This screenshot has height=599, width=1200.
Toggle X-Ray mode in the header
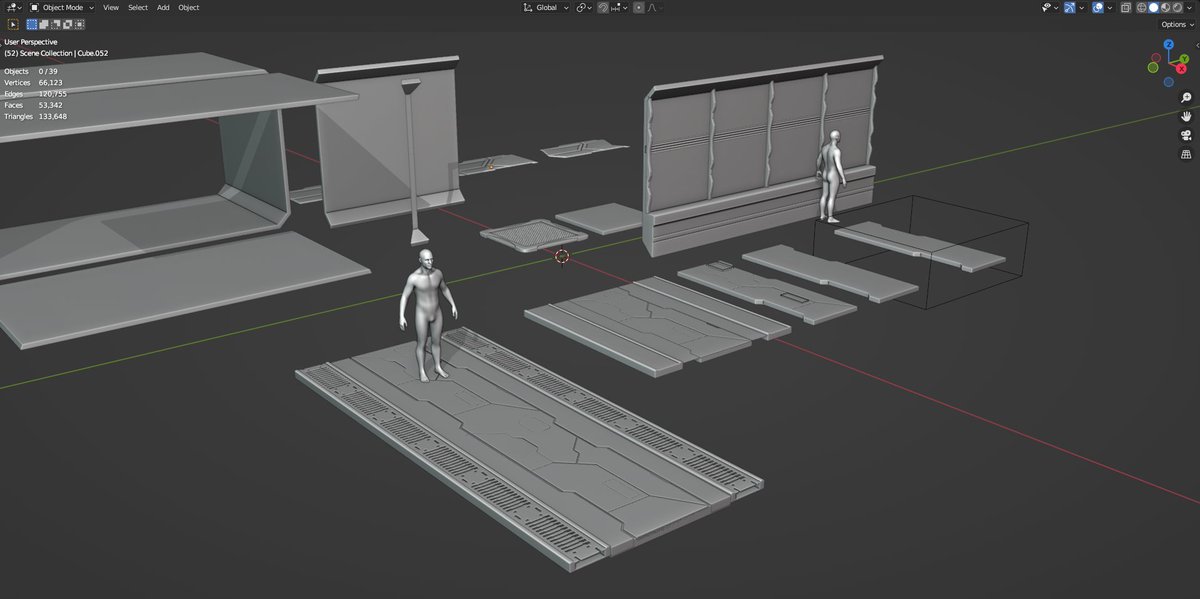[x=1126, y=7]
